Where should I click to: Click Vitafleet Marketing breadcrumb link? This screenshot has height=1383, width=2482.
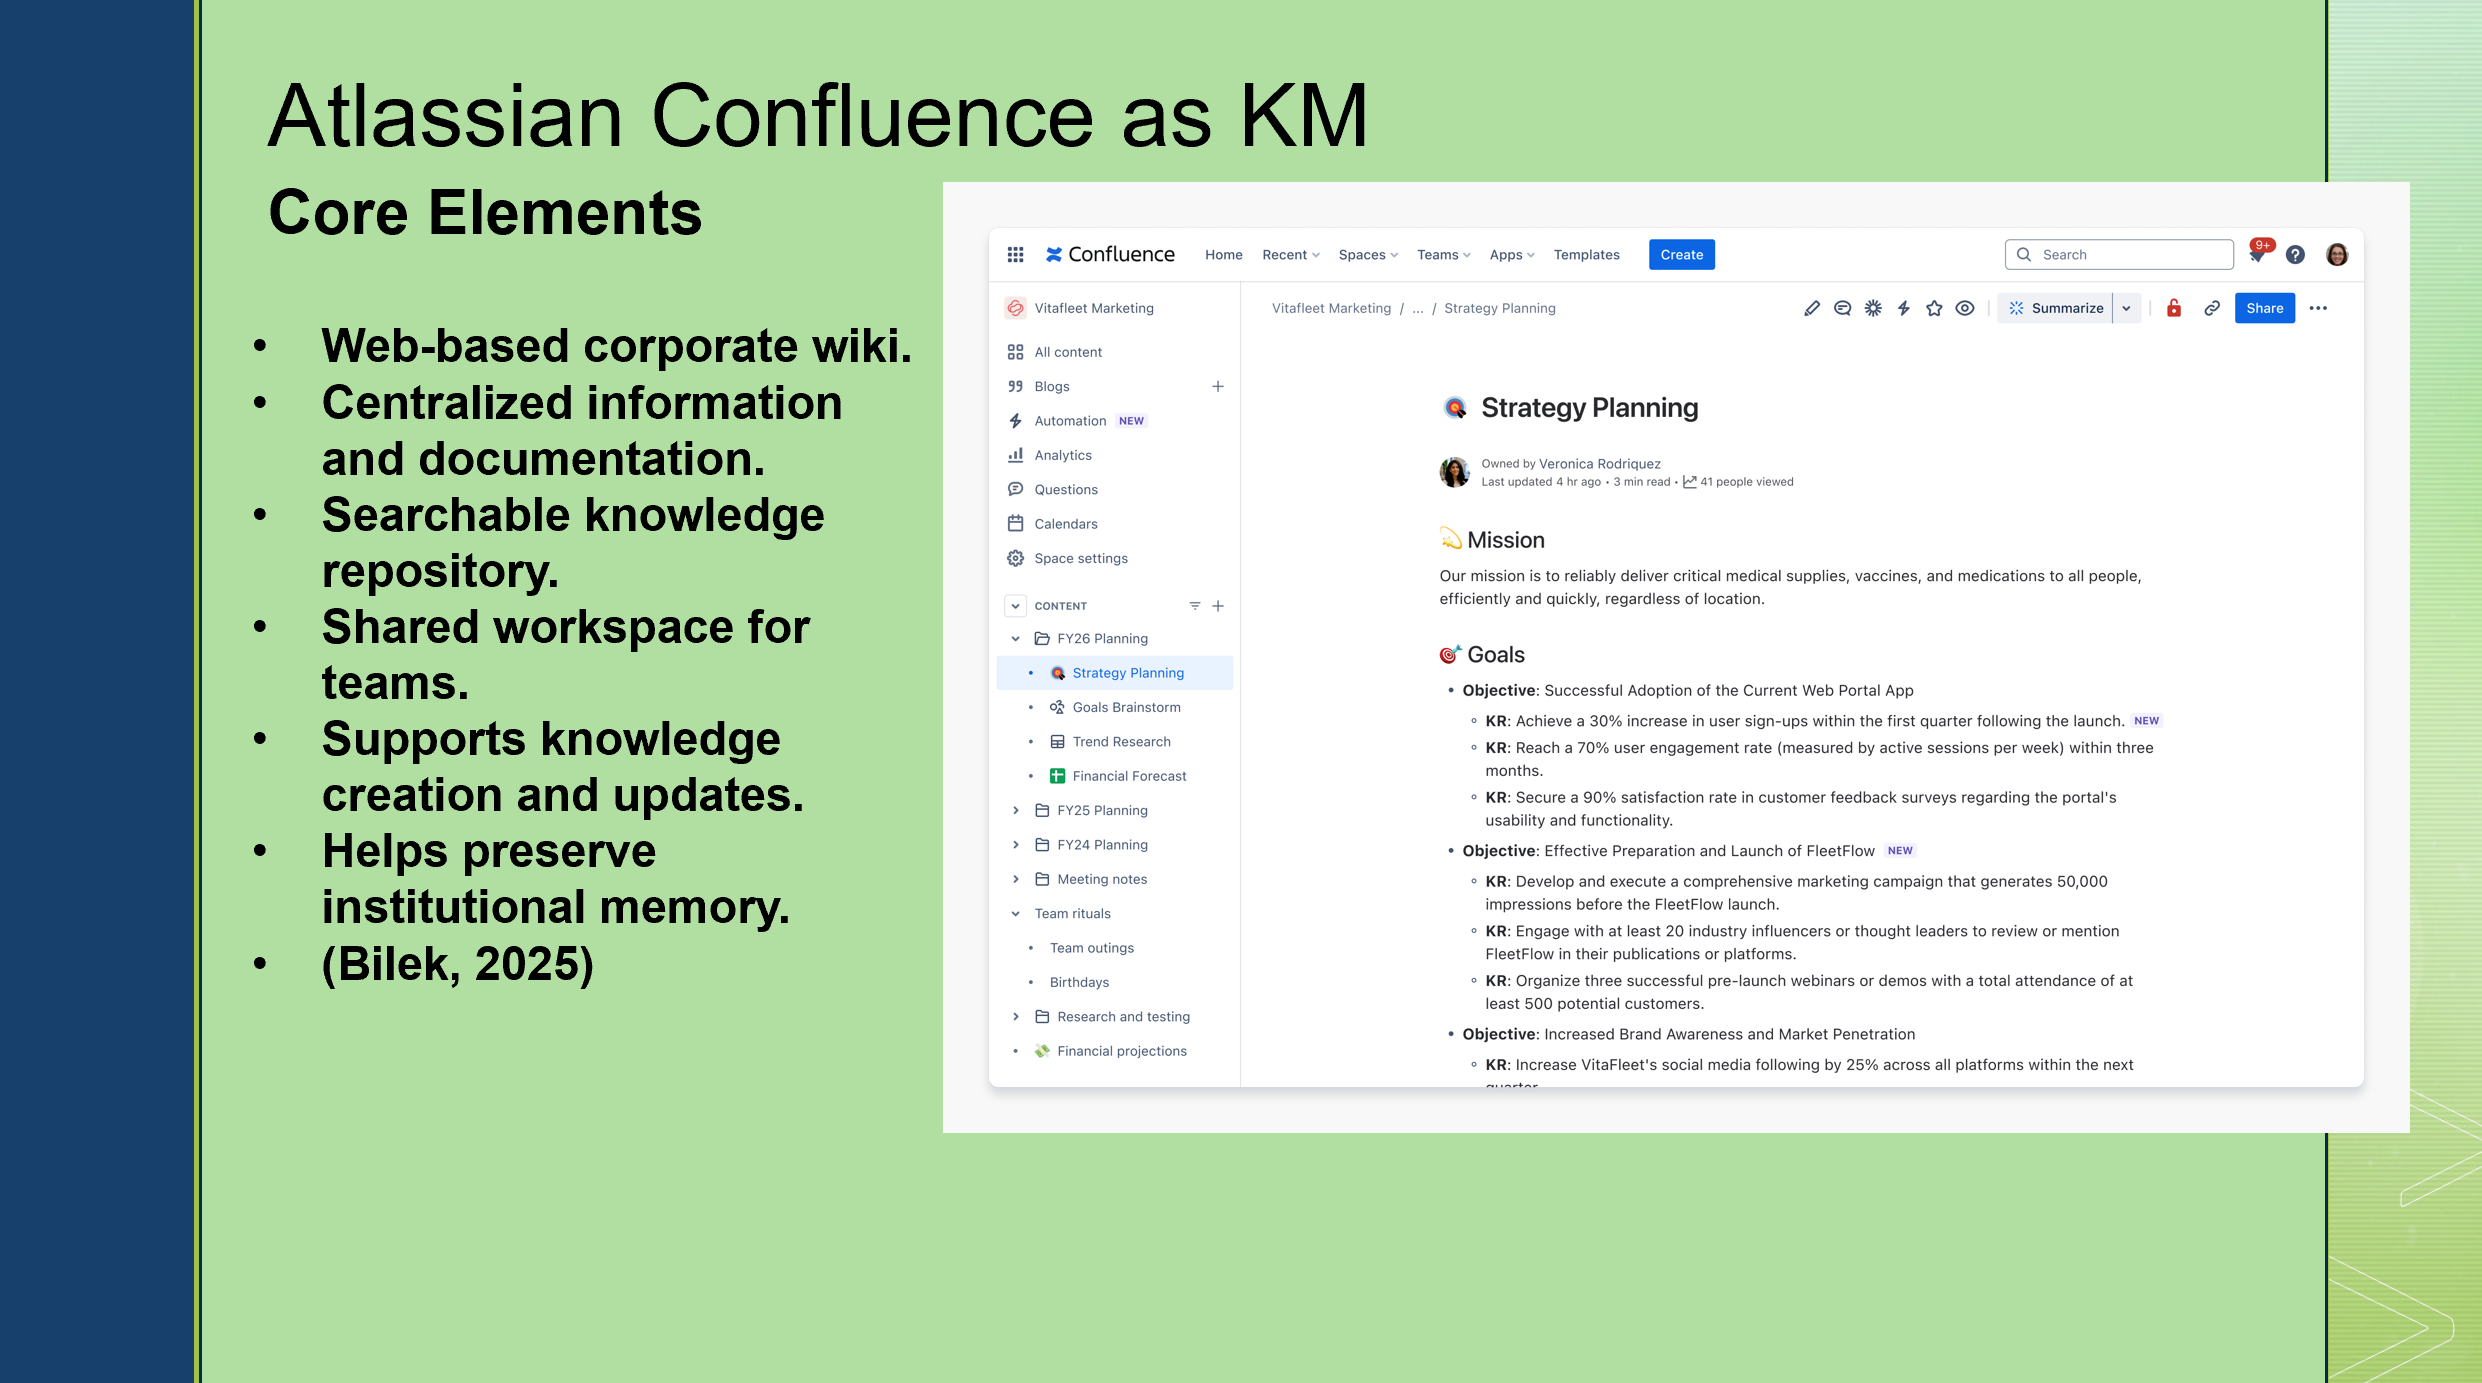pos(1331,308)
